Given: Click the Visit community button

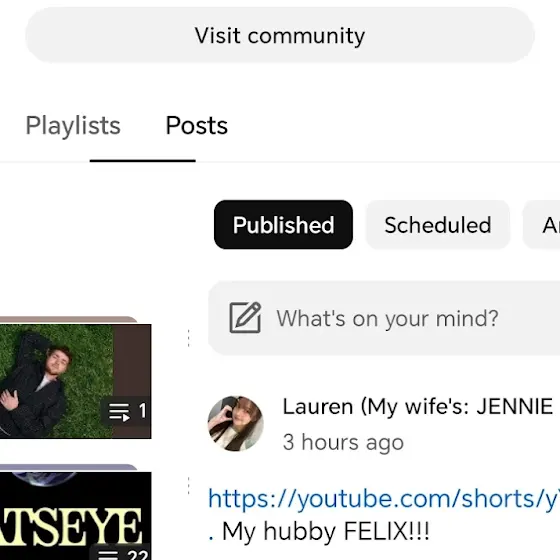Looking at the screenshot, I should [280, 35].
